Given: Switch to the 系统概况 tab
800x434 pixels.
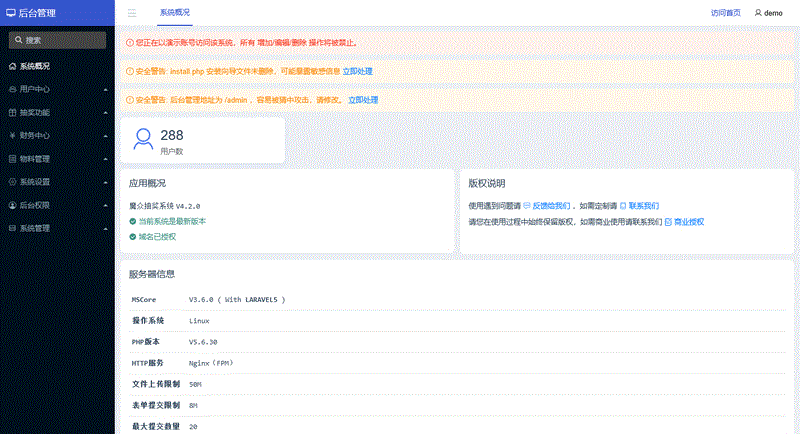Looking at the screenshot, I should (x=174, y=13).
